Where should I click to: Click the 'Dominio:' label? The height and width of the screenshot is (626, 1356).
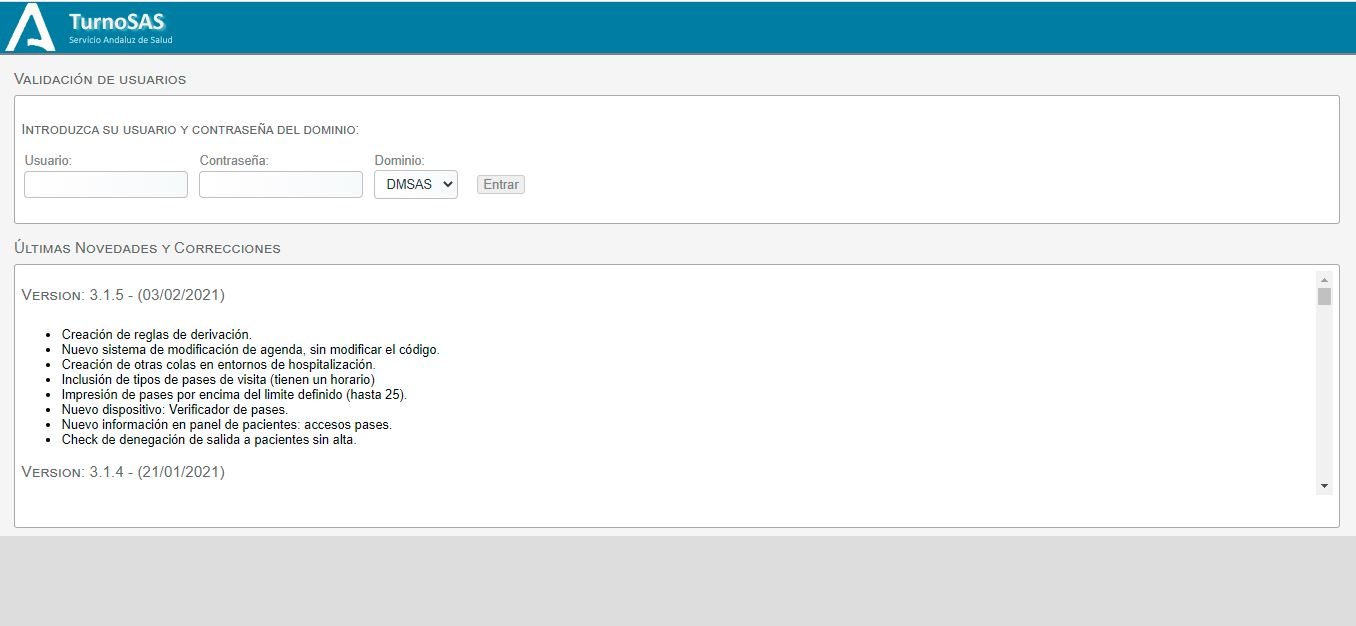pos(400,160)
